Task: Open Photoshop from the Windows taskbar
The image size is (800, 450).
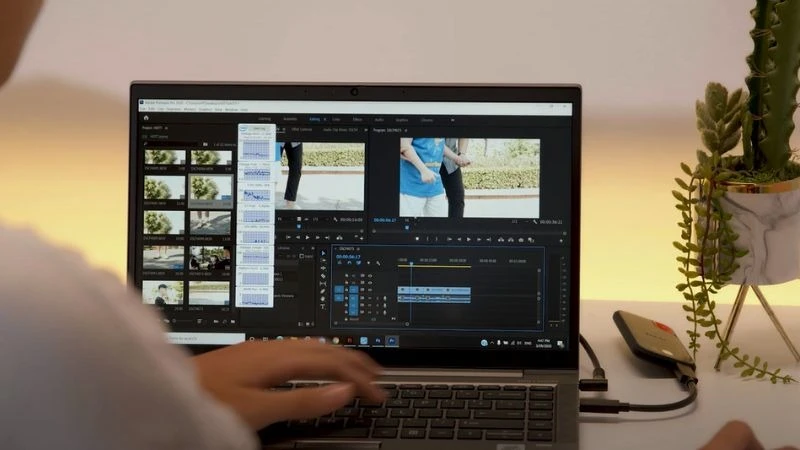Action: click(378, 340)
